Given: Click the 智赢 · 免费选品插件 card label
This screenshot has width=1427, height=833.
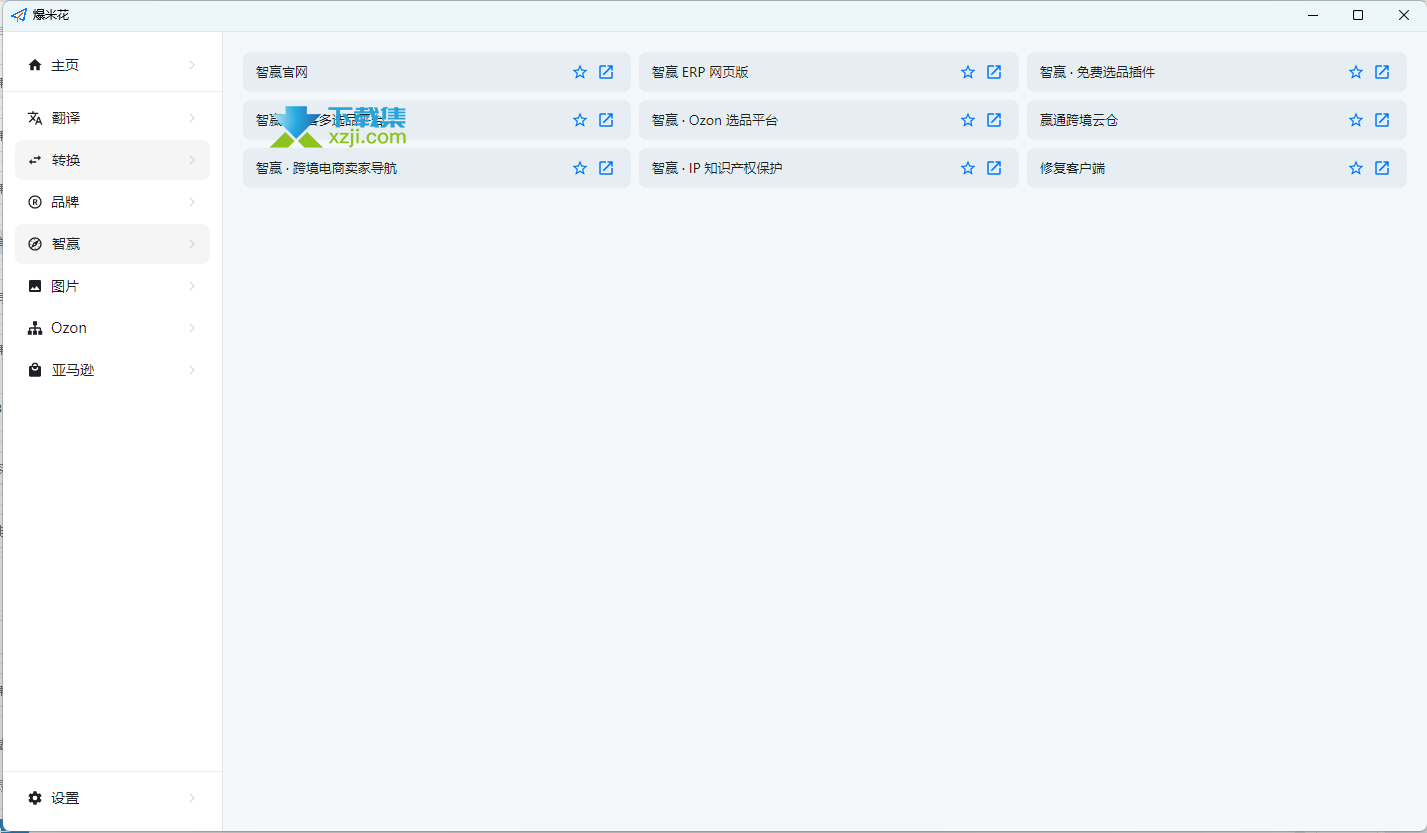Looking at the screenshot, I should click(x=1098, y=72).
